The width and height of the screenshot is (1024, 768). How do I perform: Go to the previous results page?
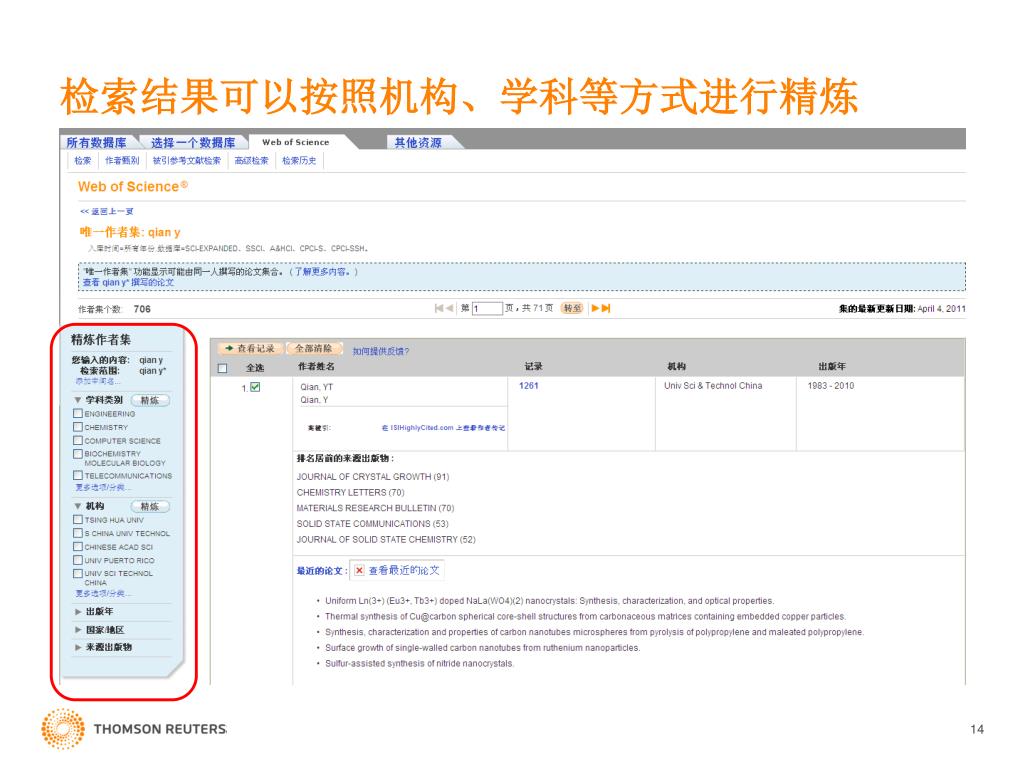coord(449,308)
